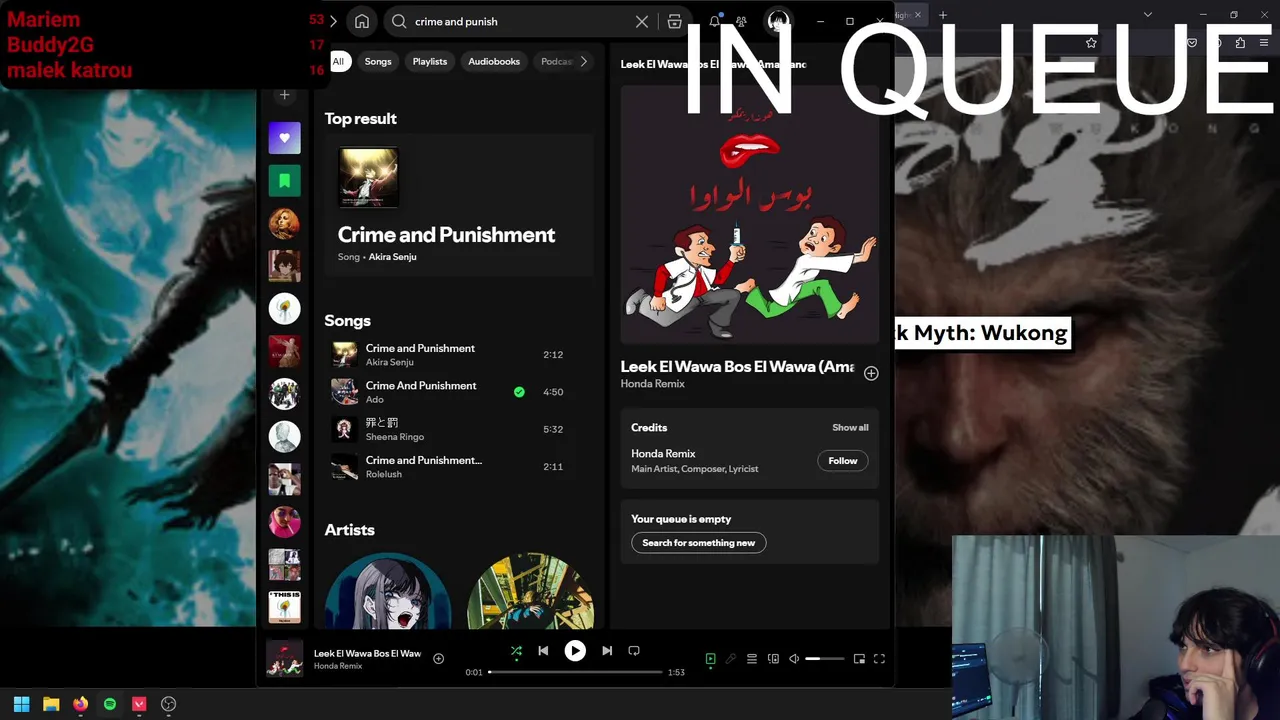This screenshot has width=1280, height=720.
Task: Select Crime and Punishment by Akira Senju row
Action: pos(459,355)
